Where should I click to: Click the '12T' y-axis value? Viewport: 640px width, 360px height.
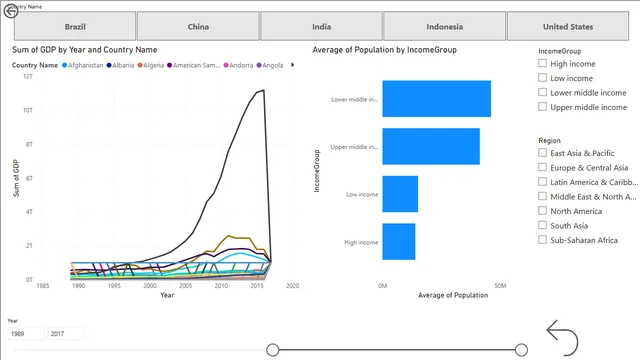pyautogui.click(x=28, y=76)
